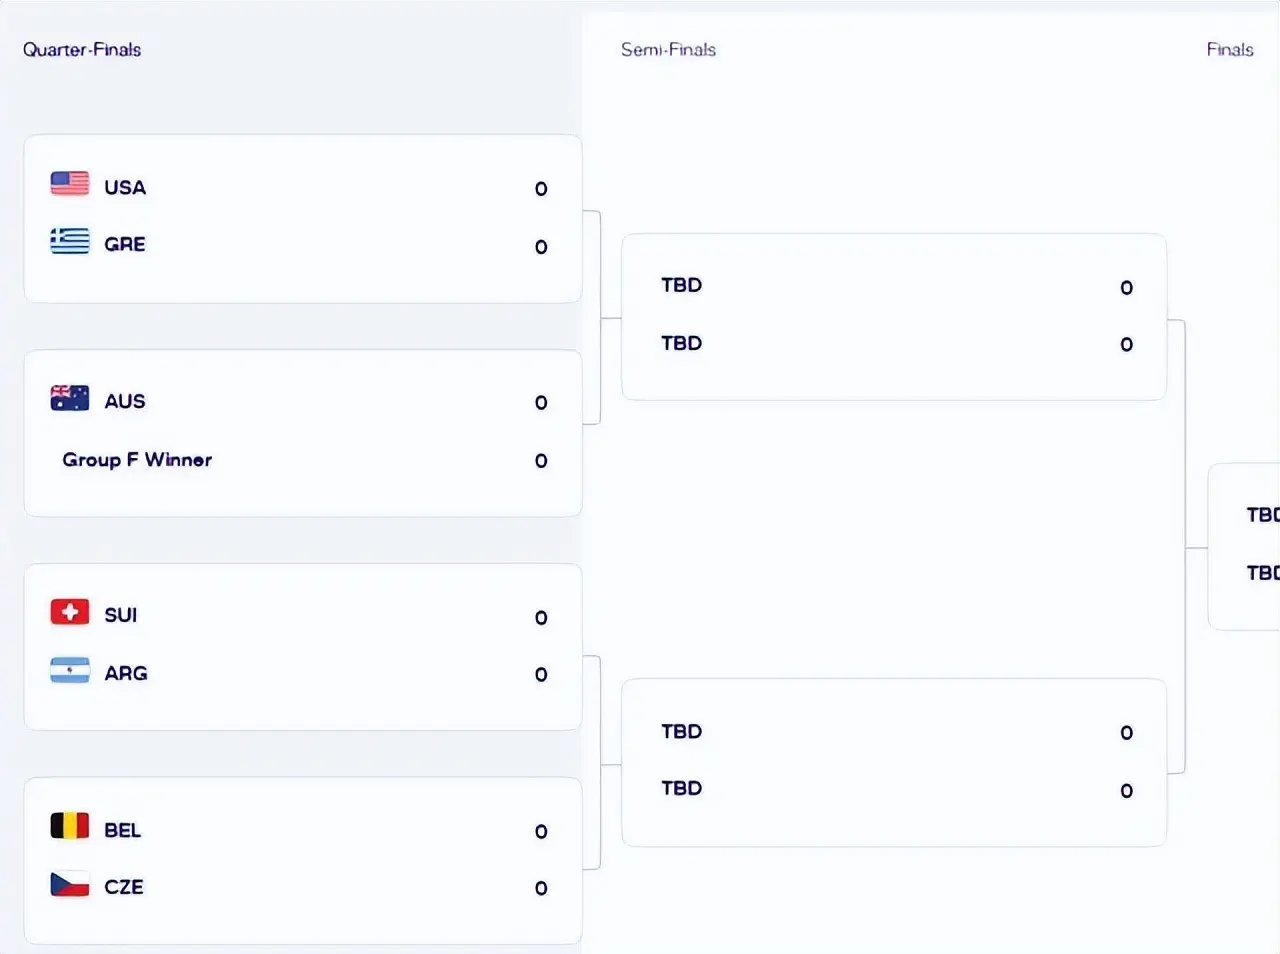Open the second semi-final TBD match card

(893, 762)
